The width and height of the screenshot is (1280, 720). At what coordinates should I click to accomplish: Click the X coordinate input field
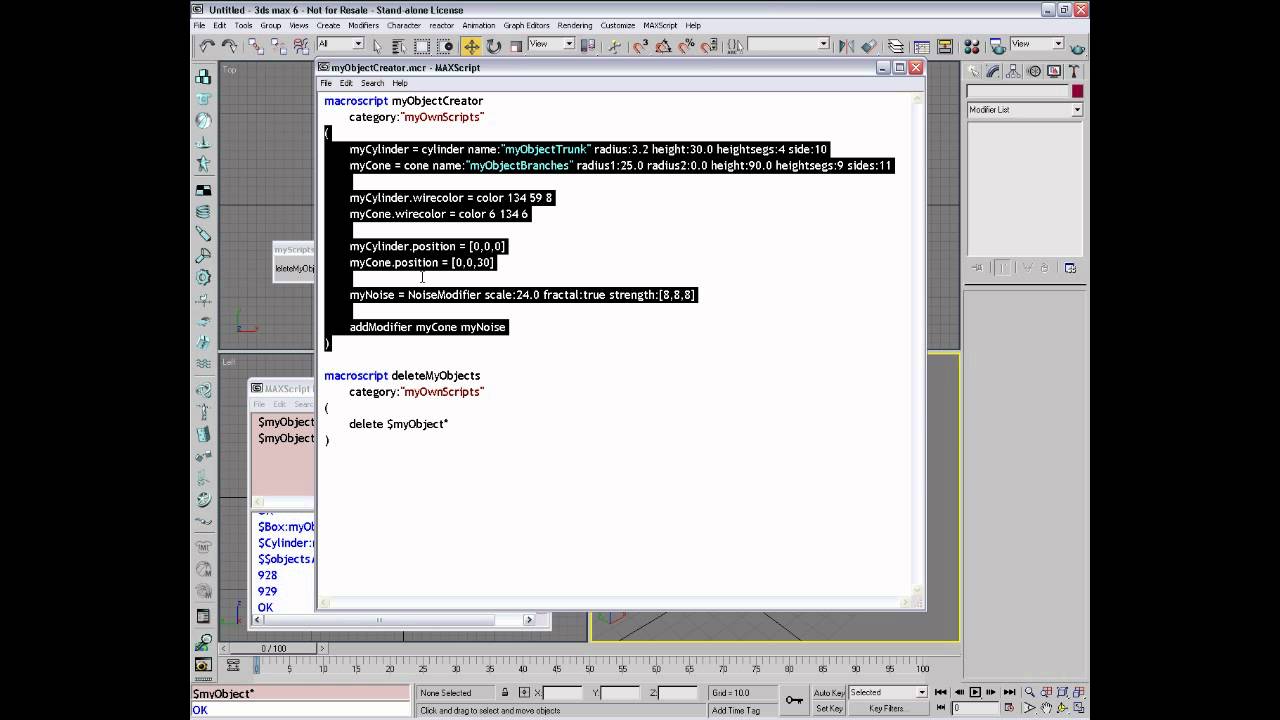click(x=562, y=692)
